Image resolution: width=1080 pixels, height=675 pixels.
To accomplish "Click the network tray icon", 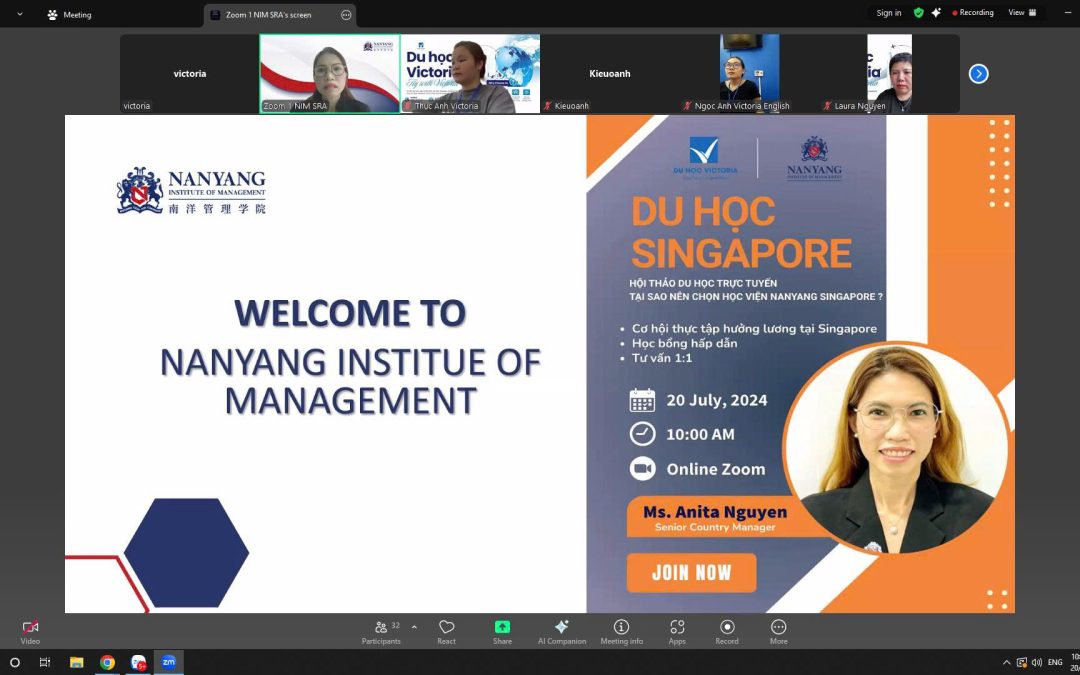I will tap(1022, 663).
